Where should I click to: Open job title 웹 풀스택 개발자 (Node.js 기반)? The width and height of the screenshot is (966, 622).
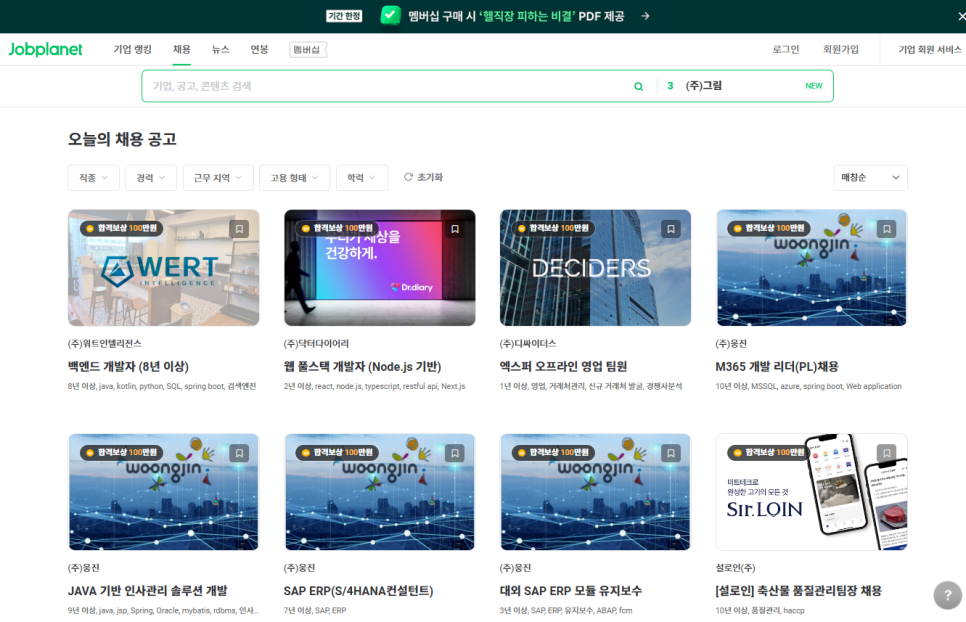point(362,366)
